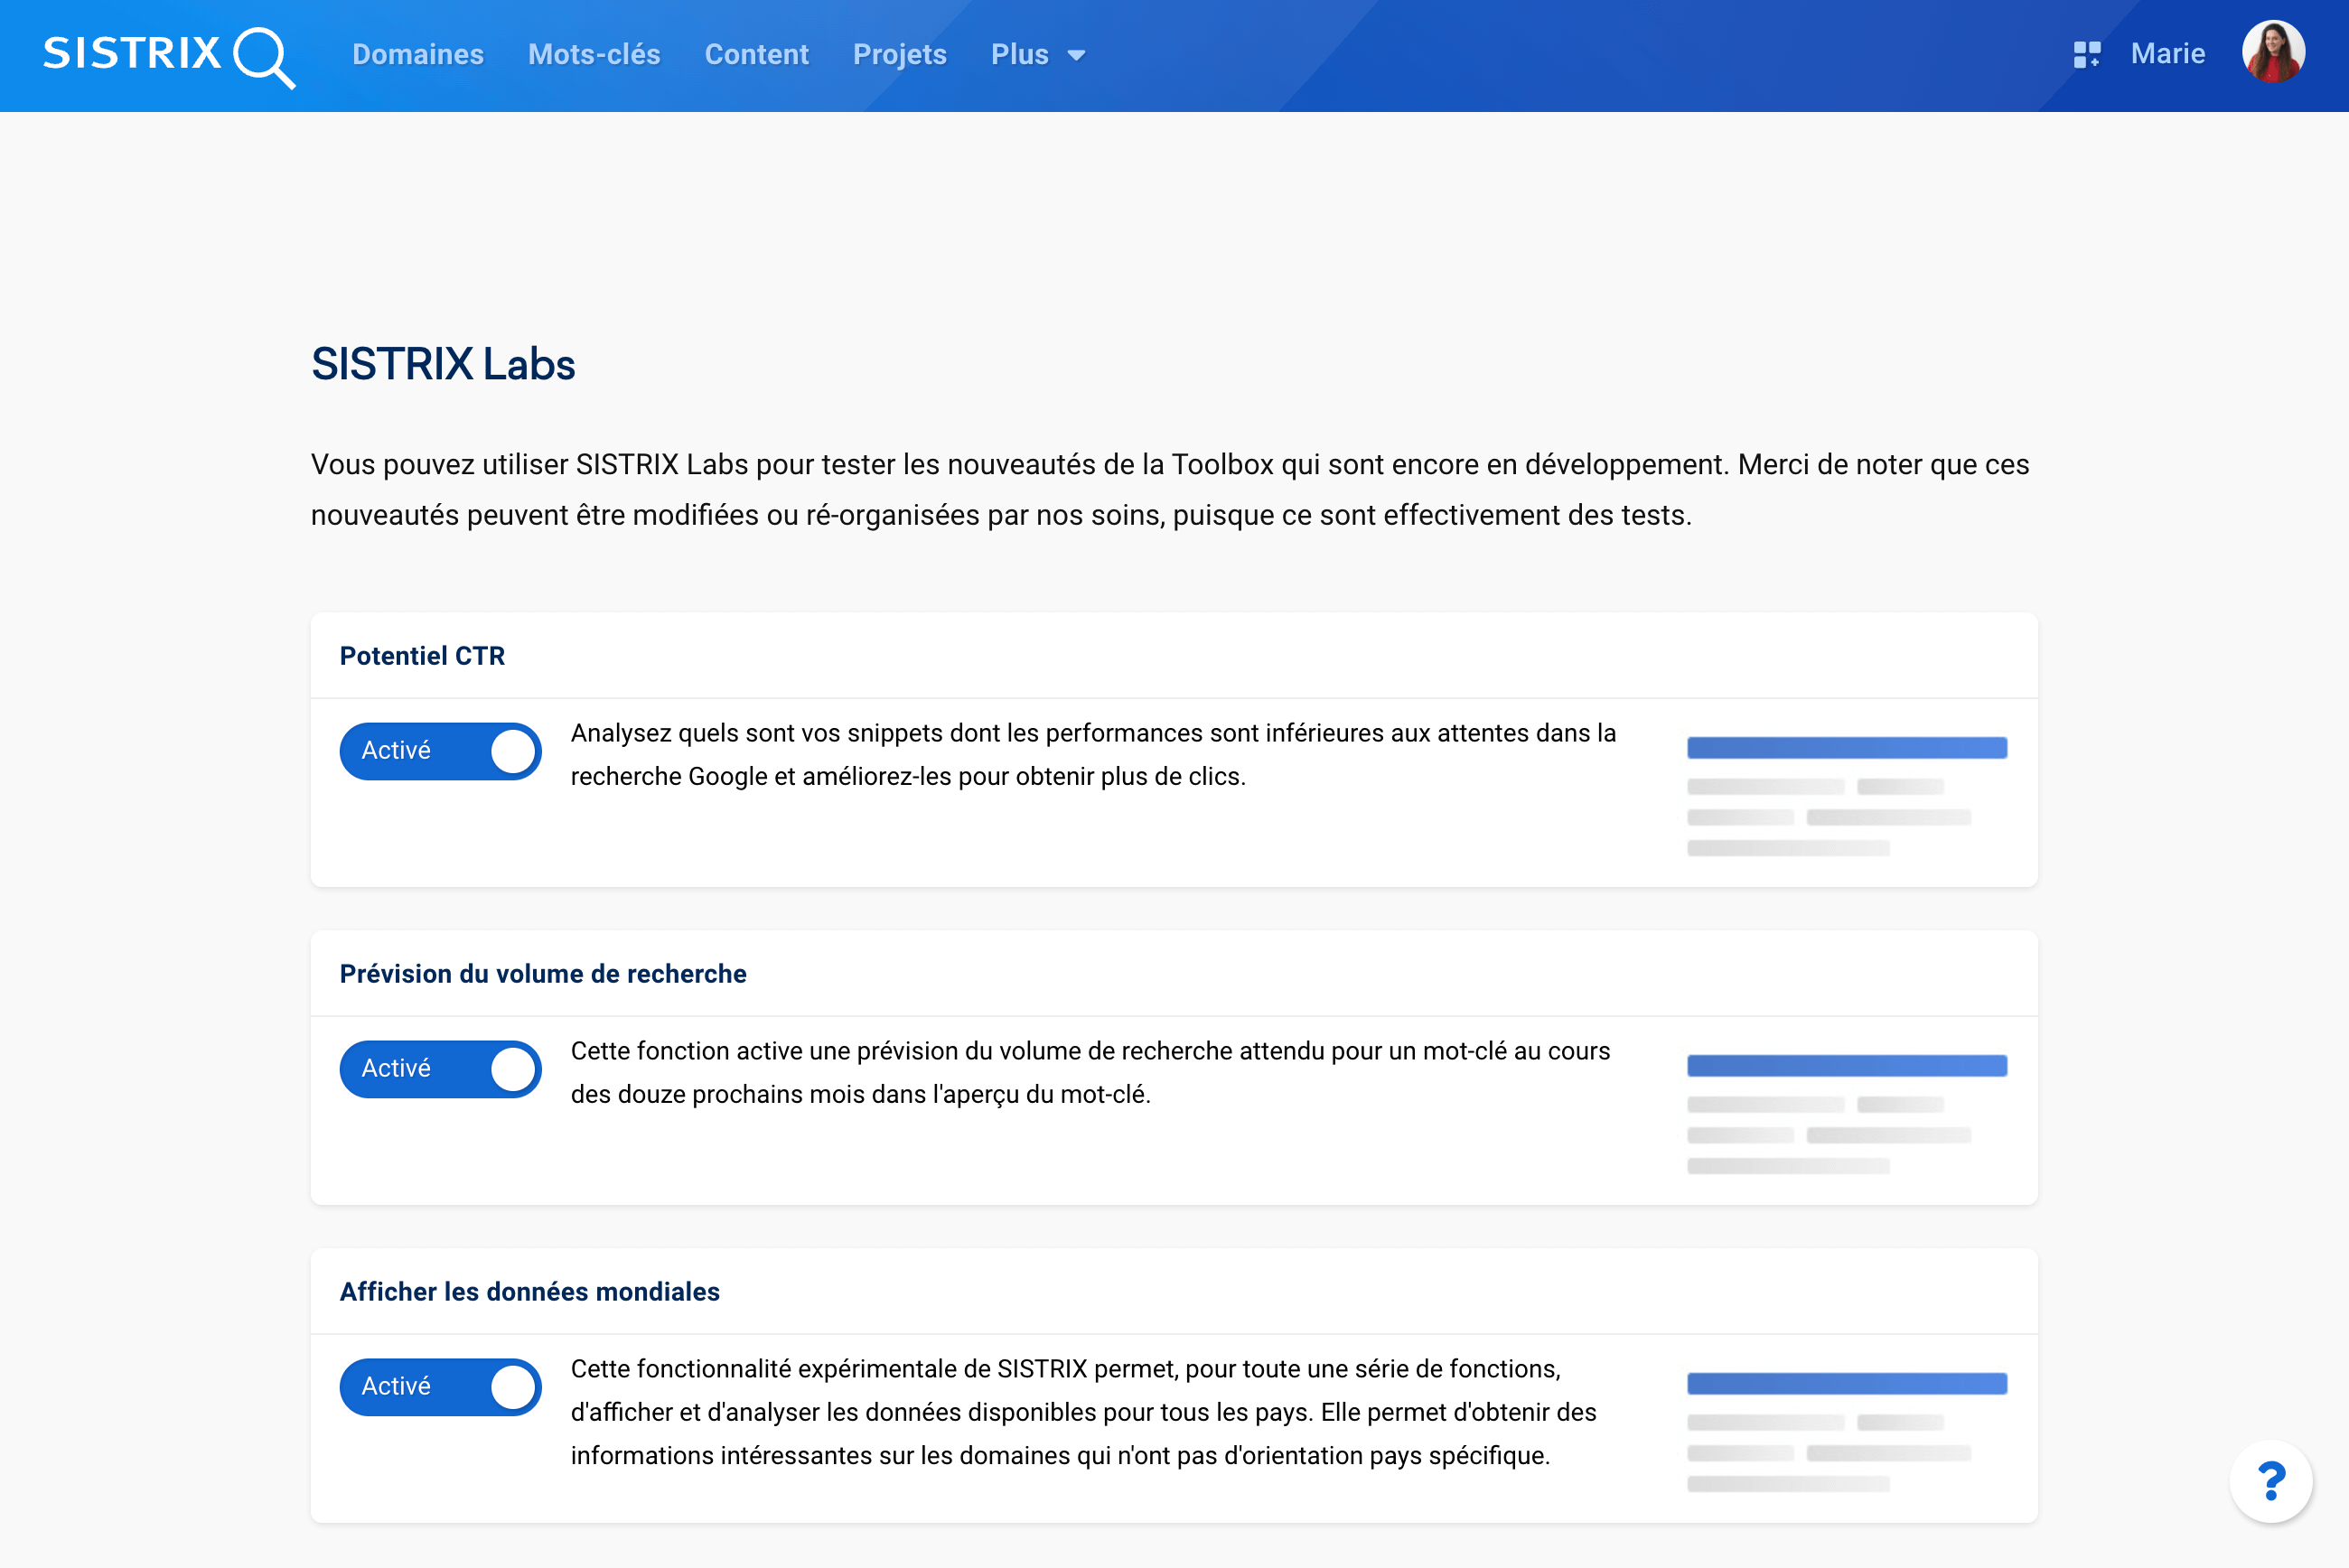Toggle Prévision du volume de recherche switch
This screenshot has width=2349, height=1568.
pos(440,1069)
